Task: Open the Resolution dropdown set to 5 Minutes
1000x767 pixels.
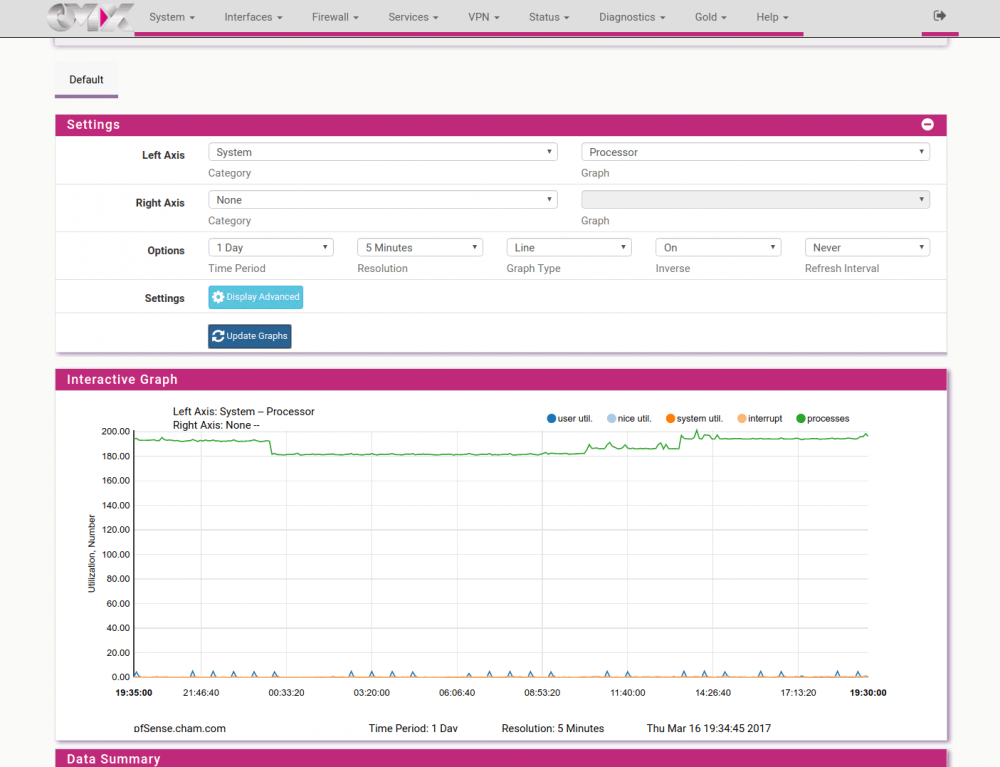Action: pyautogui.click(x=419, y=247)
